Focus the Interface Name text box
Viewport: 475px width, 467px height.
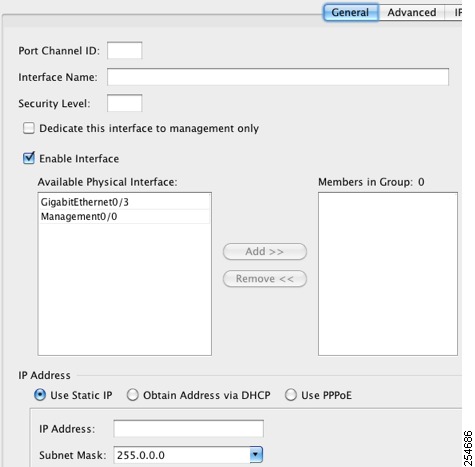pos(278,77)
